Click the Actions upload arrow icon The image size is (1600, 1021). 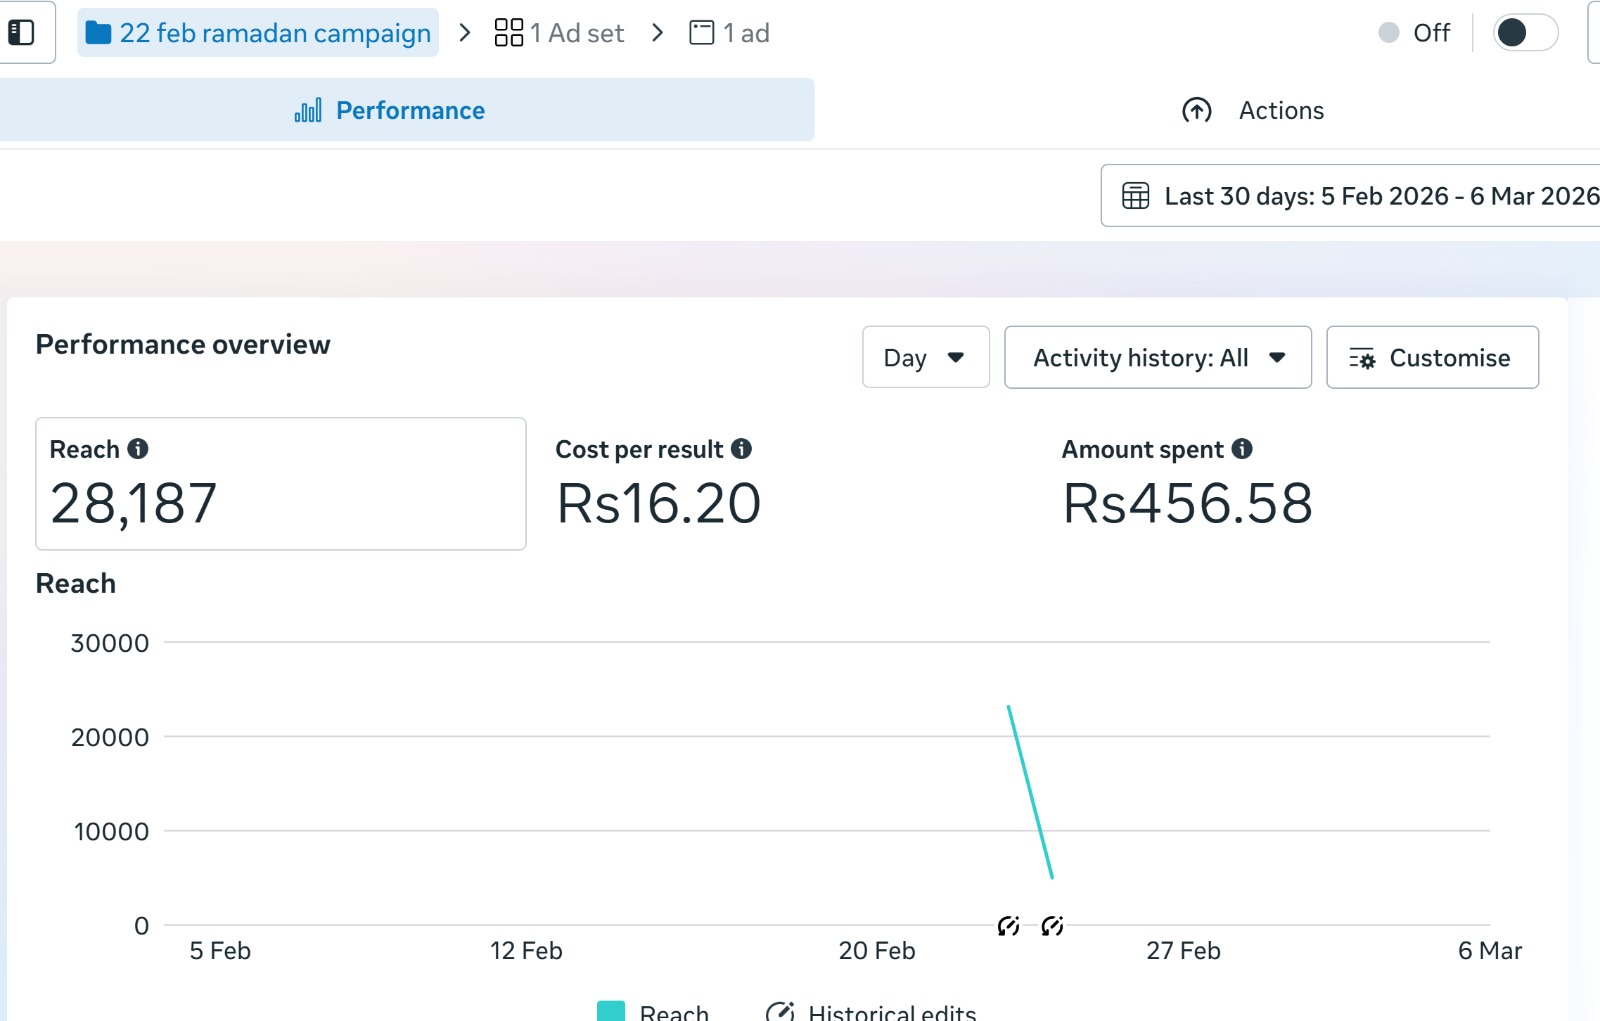point(1196,110)
